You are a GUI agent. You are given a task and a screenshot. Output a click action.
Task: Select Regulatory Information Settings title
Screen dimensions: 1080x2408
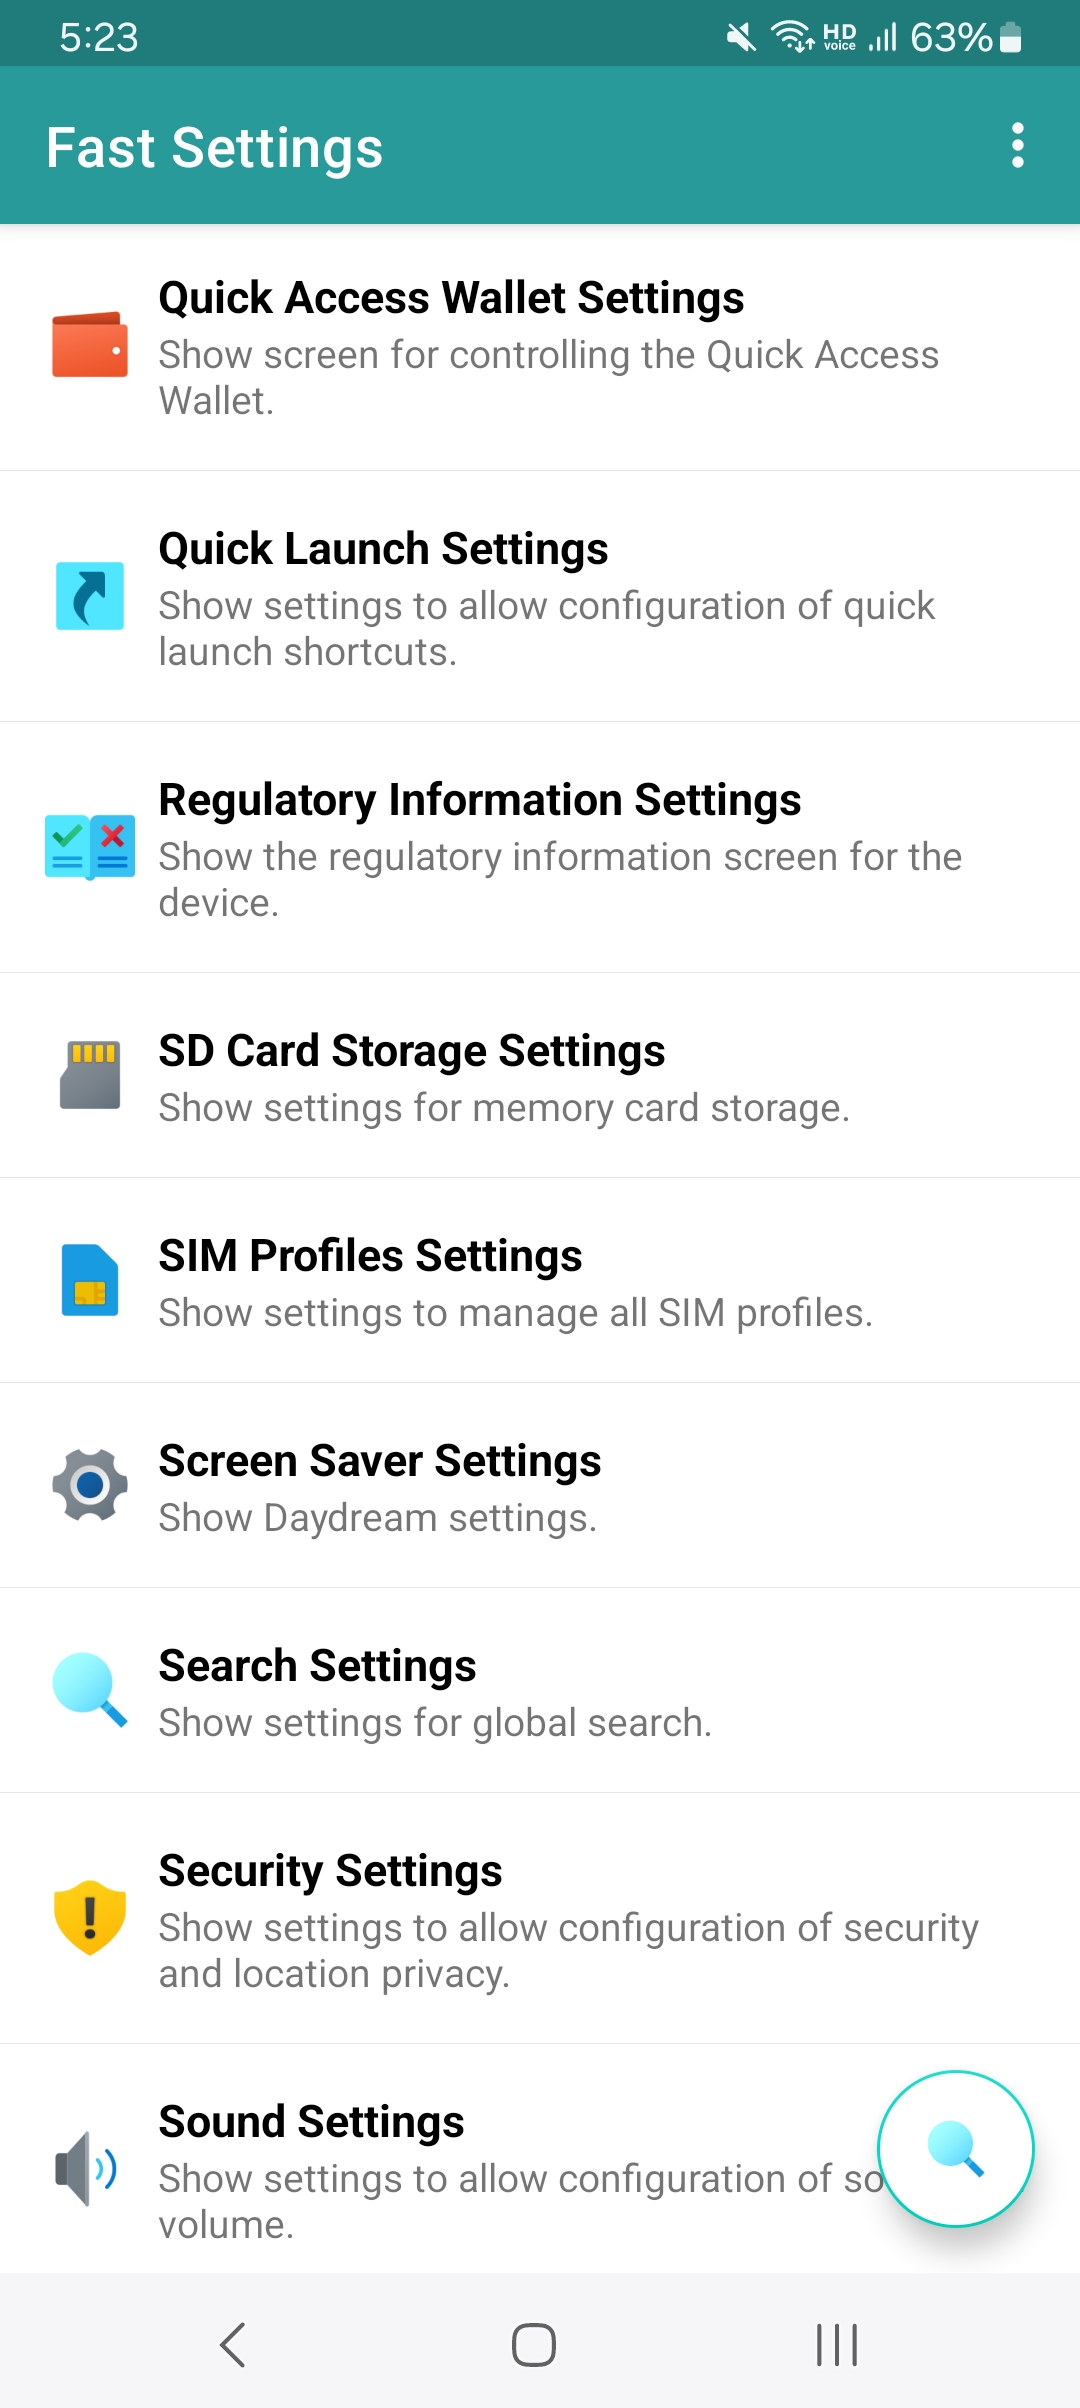(x=480, y=800)
